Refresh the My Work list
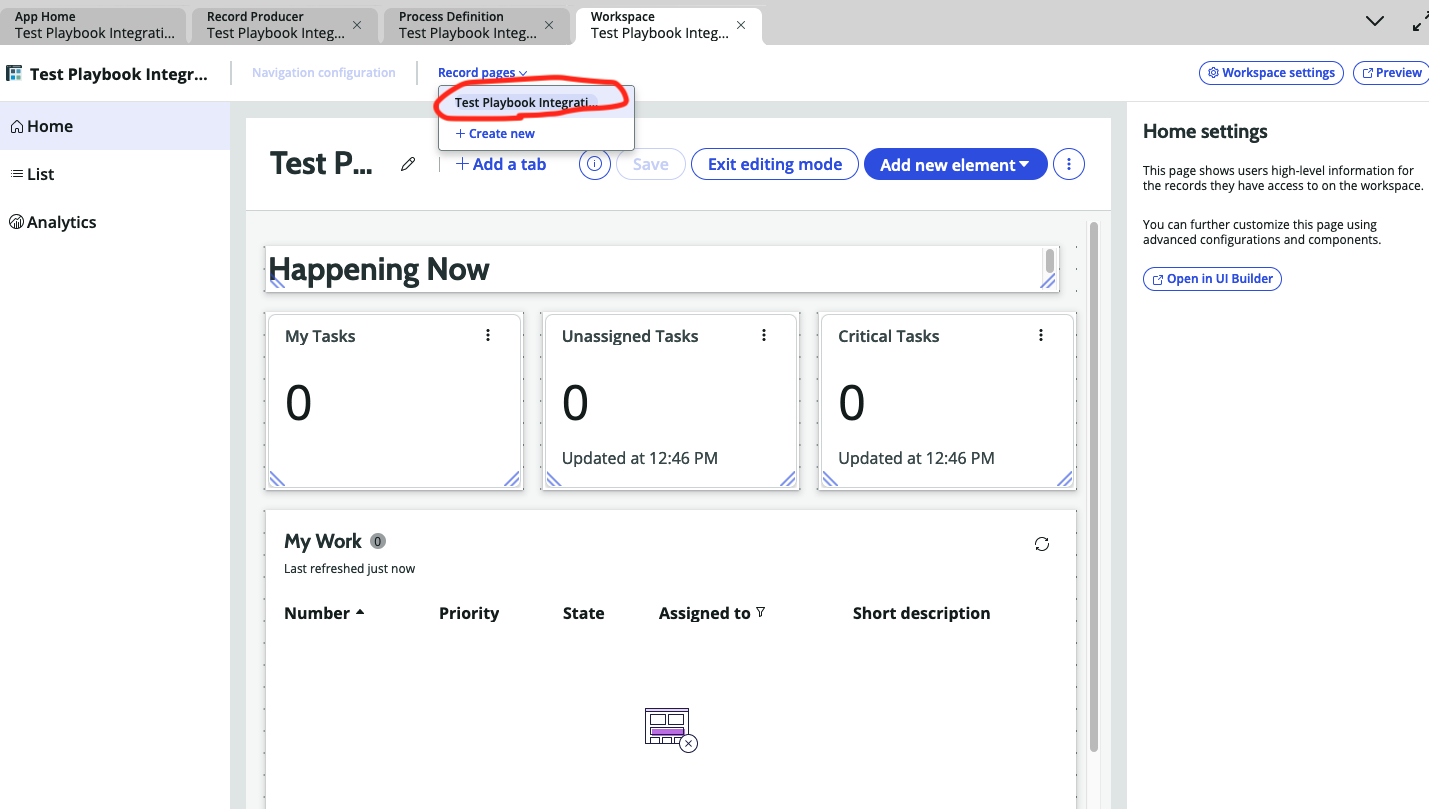Screen dimensions: 1429x809 pos(1041,543)
